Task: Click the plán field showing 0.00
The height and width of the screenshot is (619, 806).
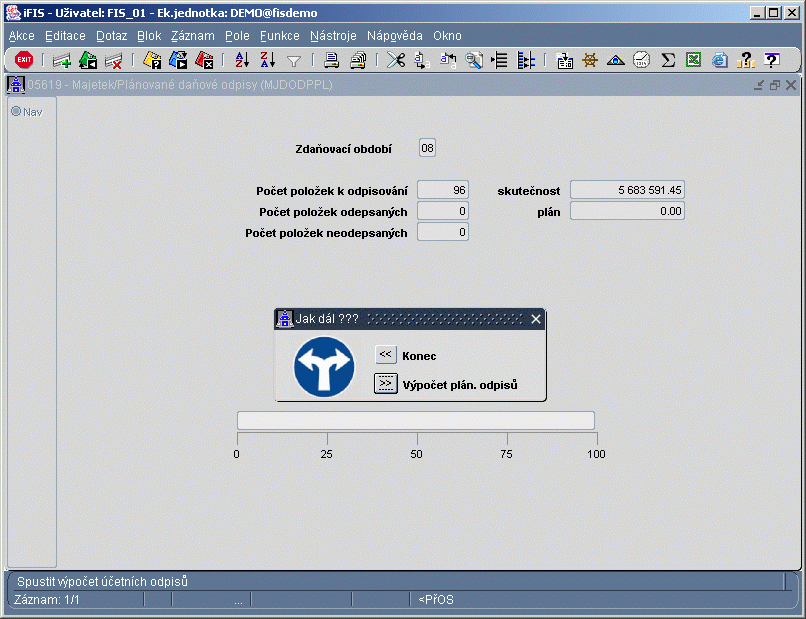Action: (x=627, y=211)
